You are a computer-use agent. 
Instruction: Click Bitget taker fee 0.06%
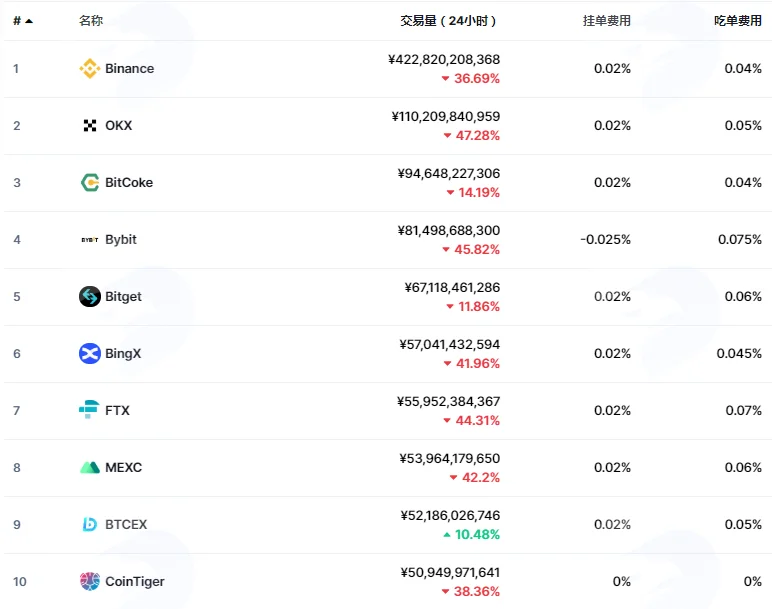click(743, 296)
